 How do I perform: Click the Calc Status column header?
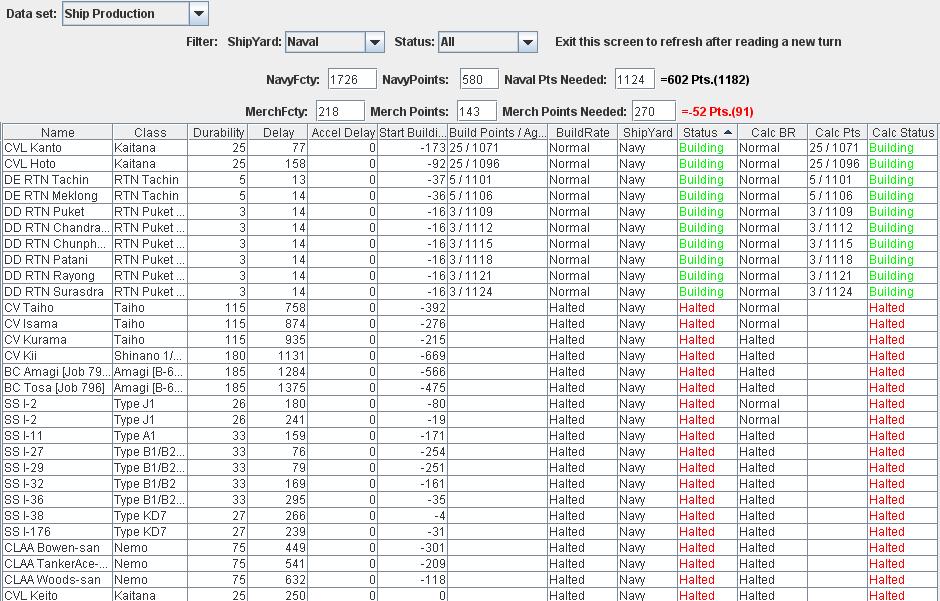(903, 132)
